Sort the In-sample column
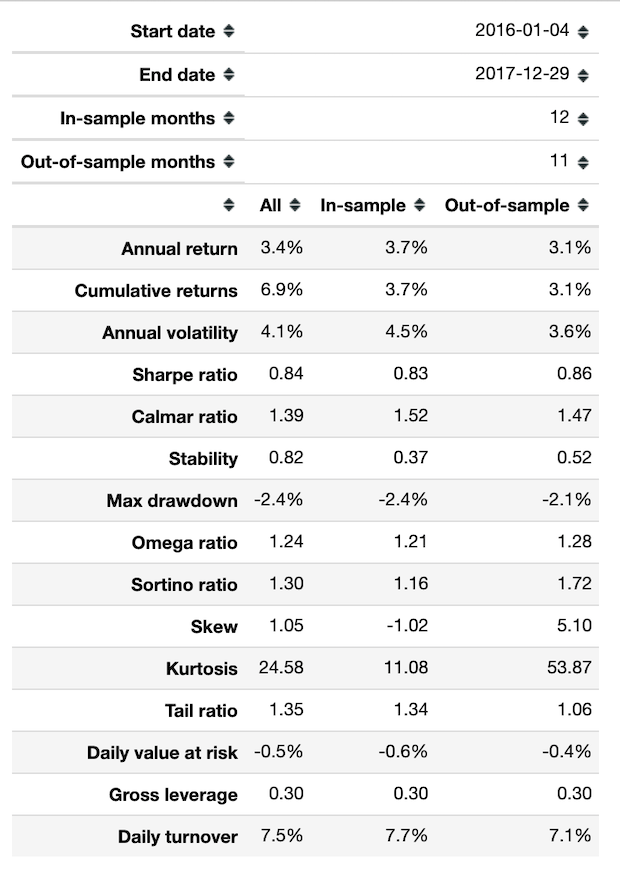This screenshot has height=873, width=620. 418,205
